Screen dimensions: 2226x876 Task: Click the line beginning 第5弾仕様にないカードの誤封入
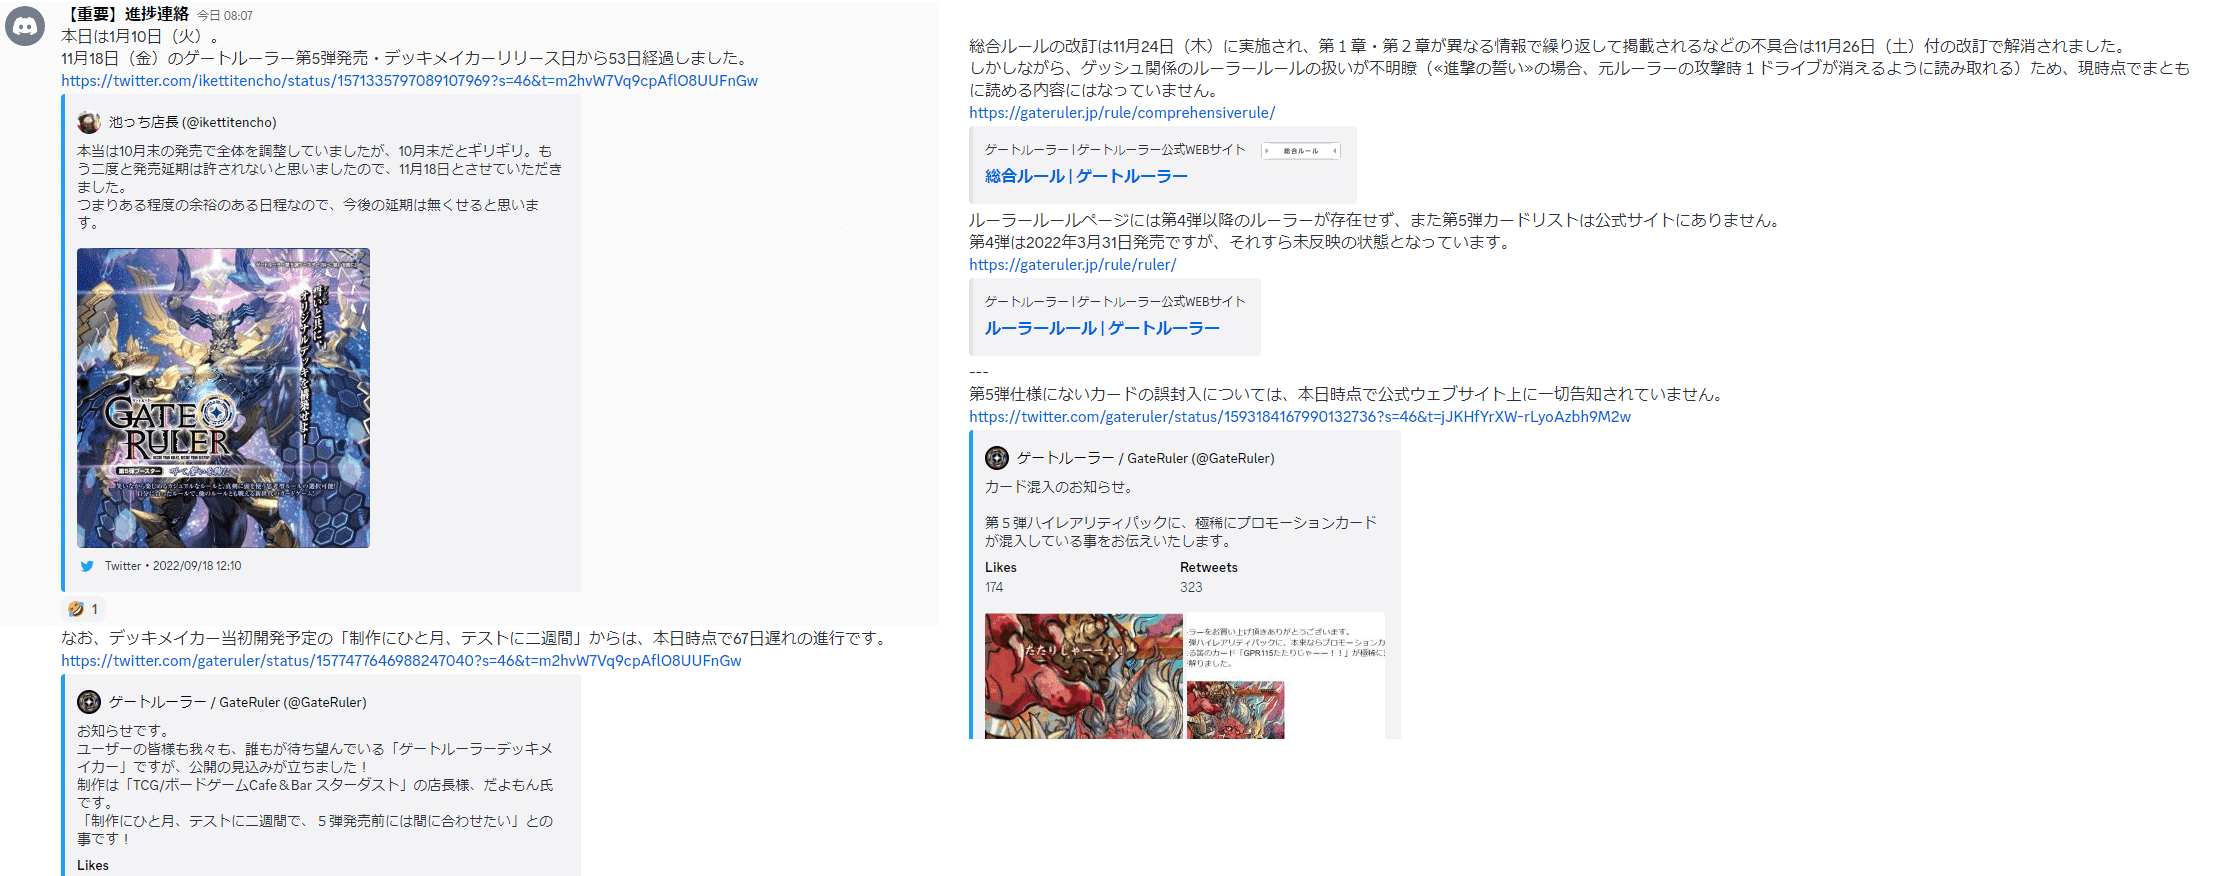[x=1348, y=394]
